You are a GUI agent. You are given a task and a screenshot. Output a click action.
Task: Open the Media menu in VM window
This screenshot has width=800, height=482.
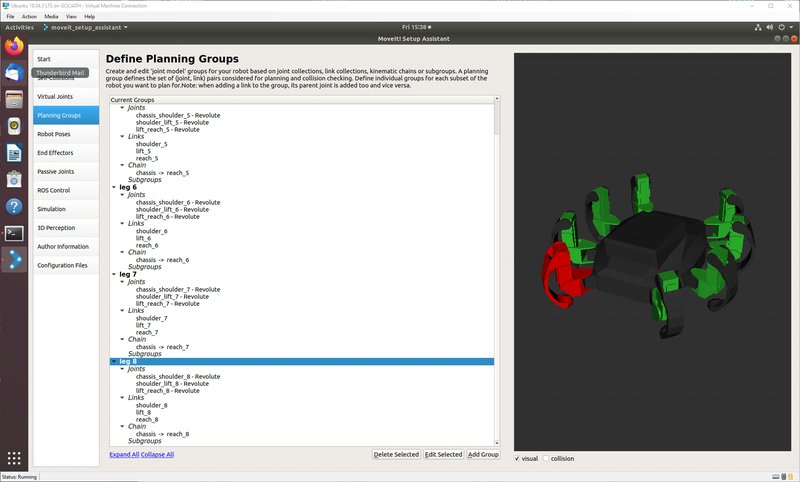51,17
